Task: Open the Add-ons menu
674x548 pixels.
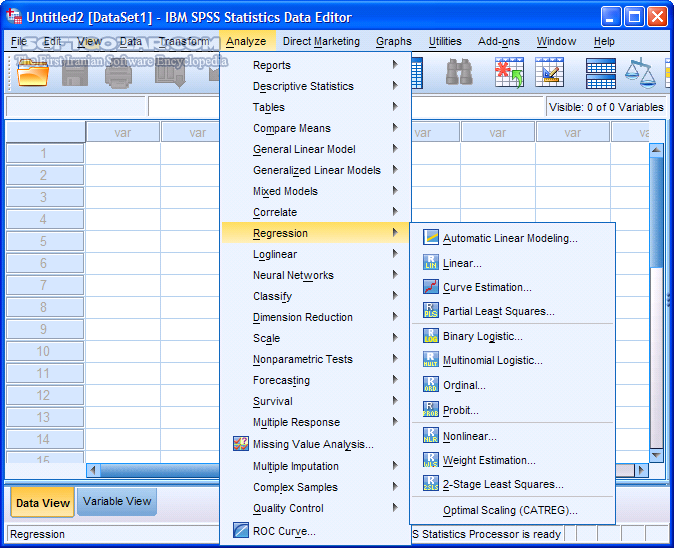Action: pos(499,41)
